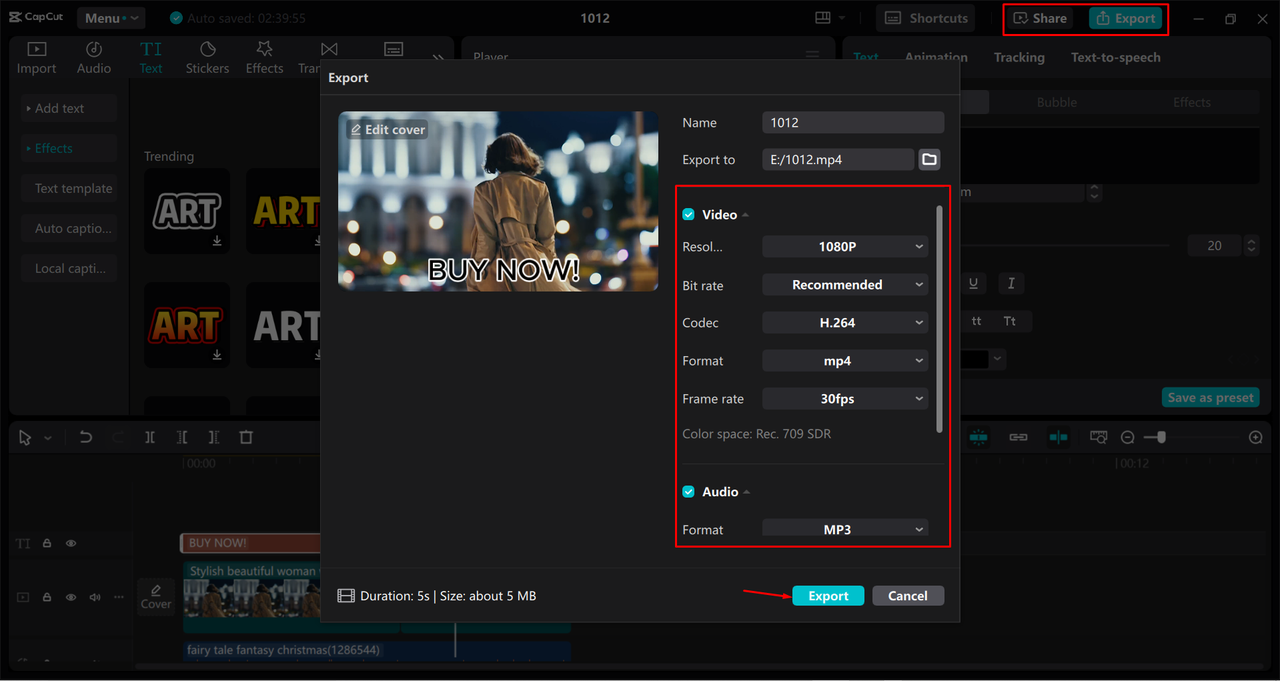Open folder browser next to Export to path
Viewport: 1280px width, 681px height.
(x=929, y=159)
